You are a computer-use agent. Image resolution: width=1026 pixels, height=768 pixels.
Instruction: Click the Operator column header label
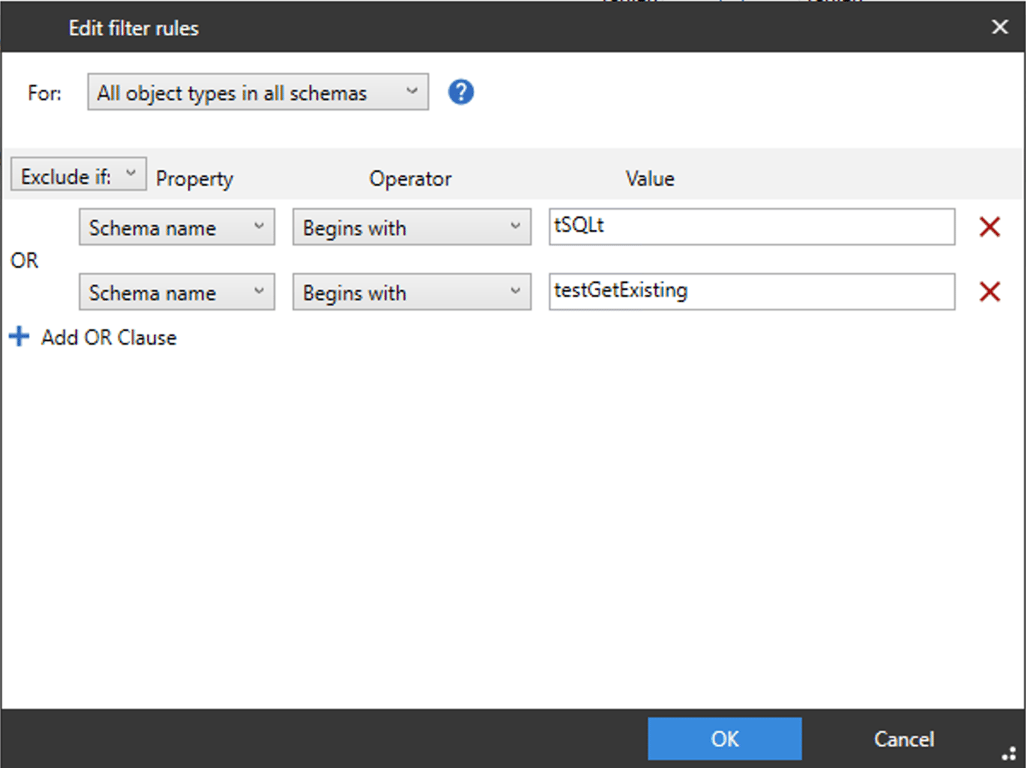(x=410, y=179)
